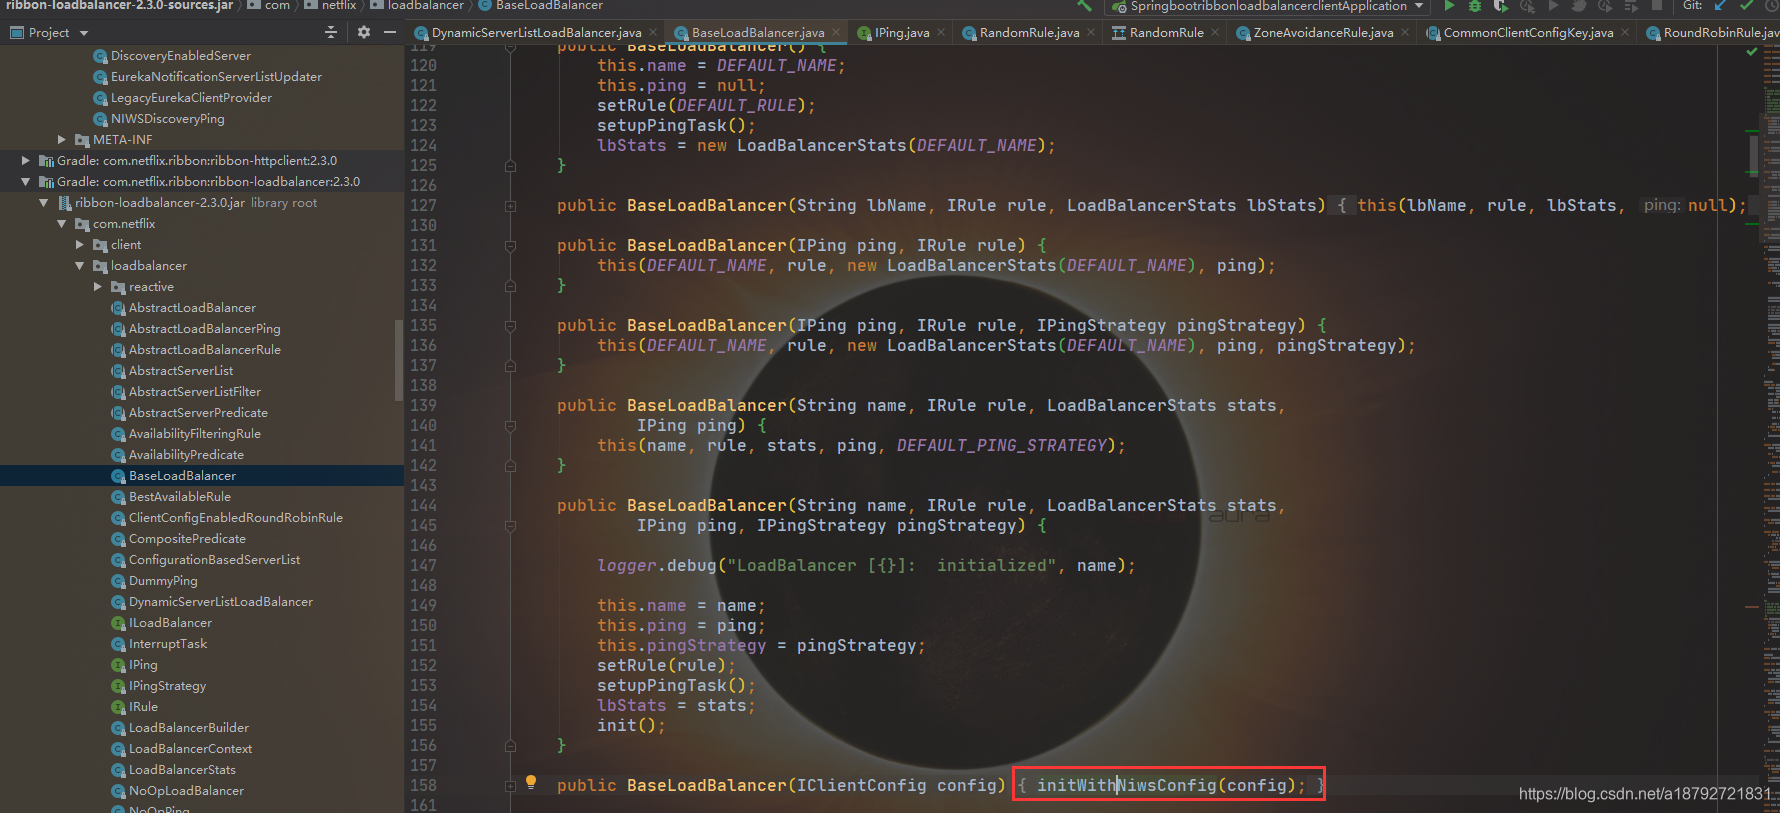The image size is (1780, 813).
Task: Fold the constructor starting at line 135
Action: tap(510, 326)
